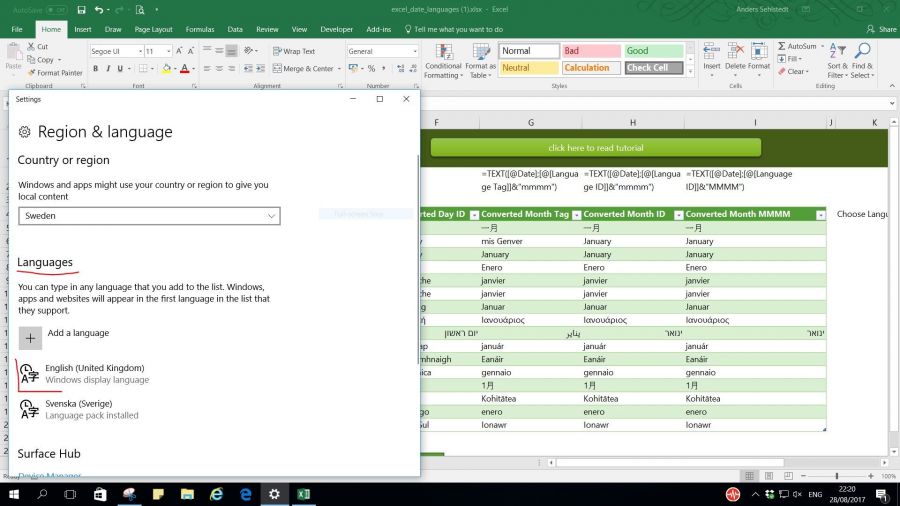
Task: Click the Format Painter brush
Action: pyautogui.click(x=32, y=73)
